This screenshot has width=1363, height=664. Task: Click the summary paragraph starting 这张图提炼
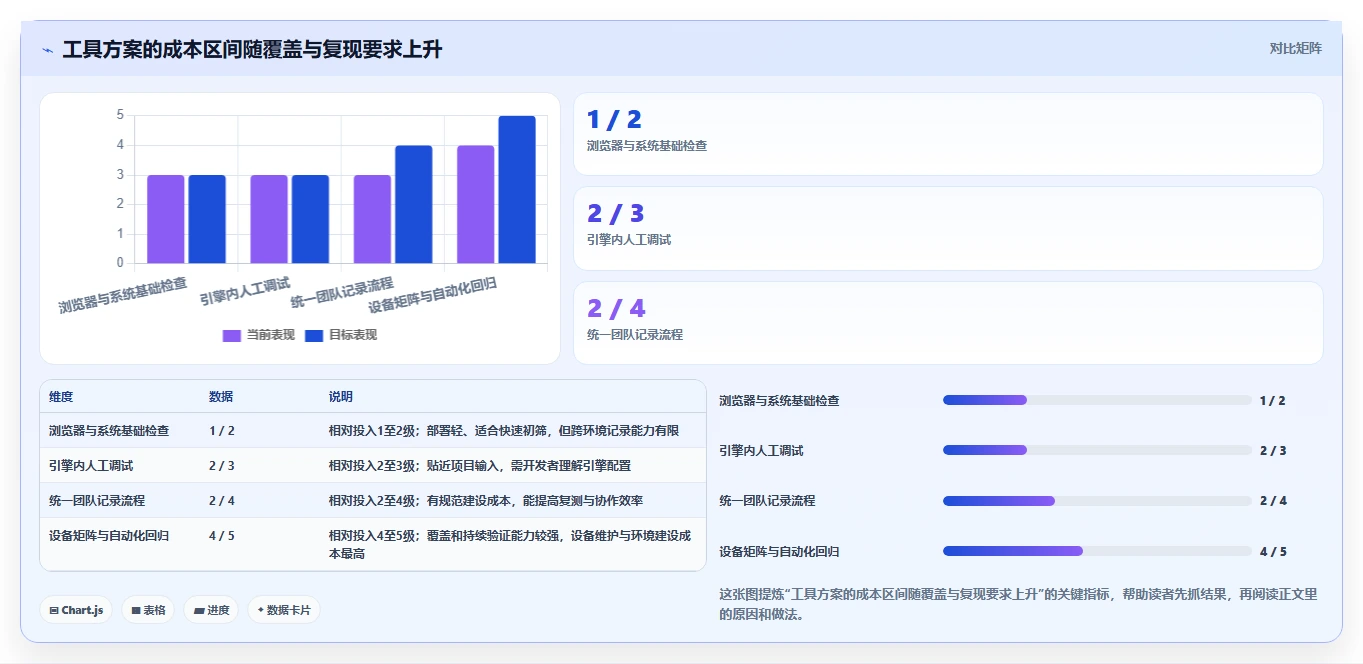1018,604
